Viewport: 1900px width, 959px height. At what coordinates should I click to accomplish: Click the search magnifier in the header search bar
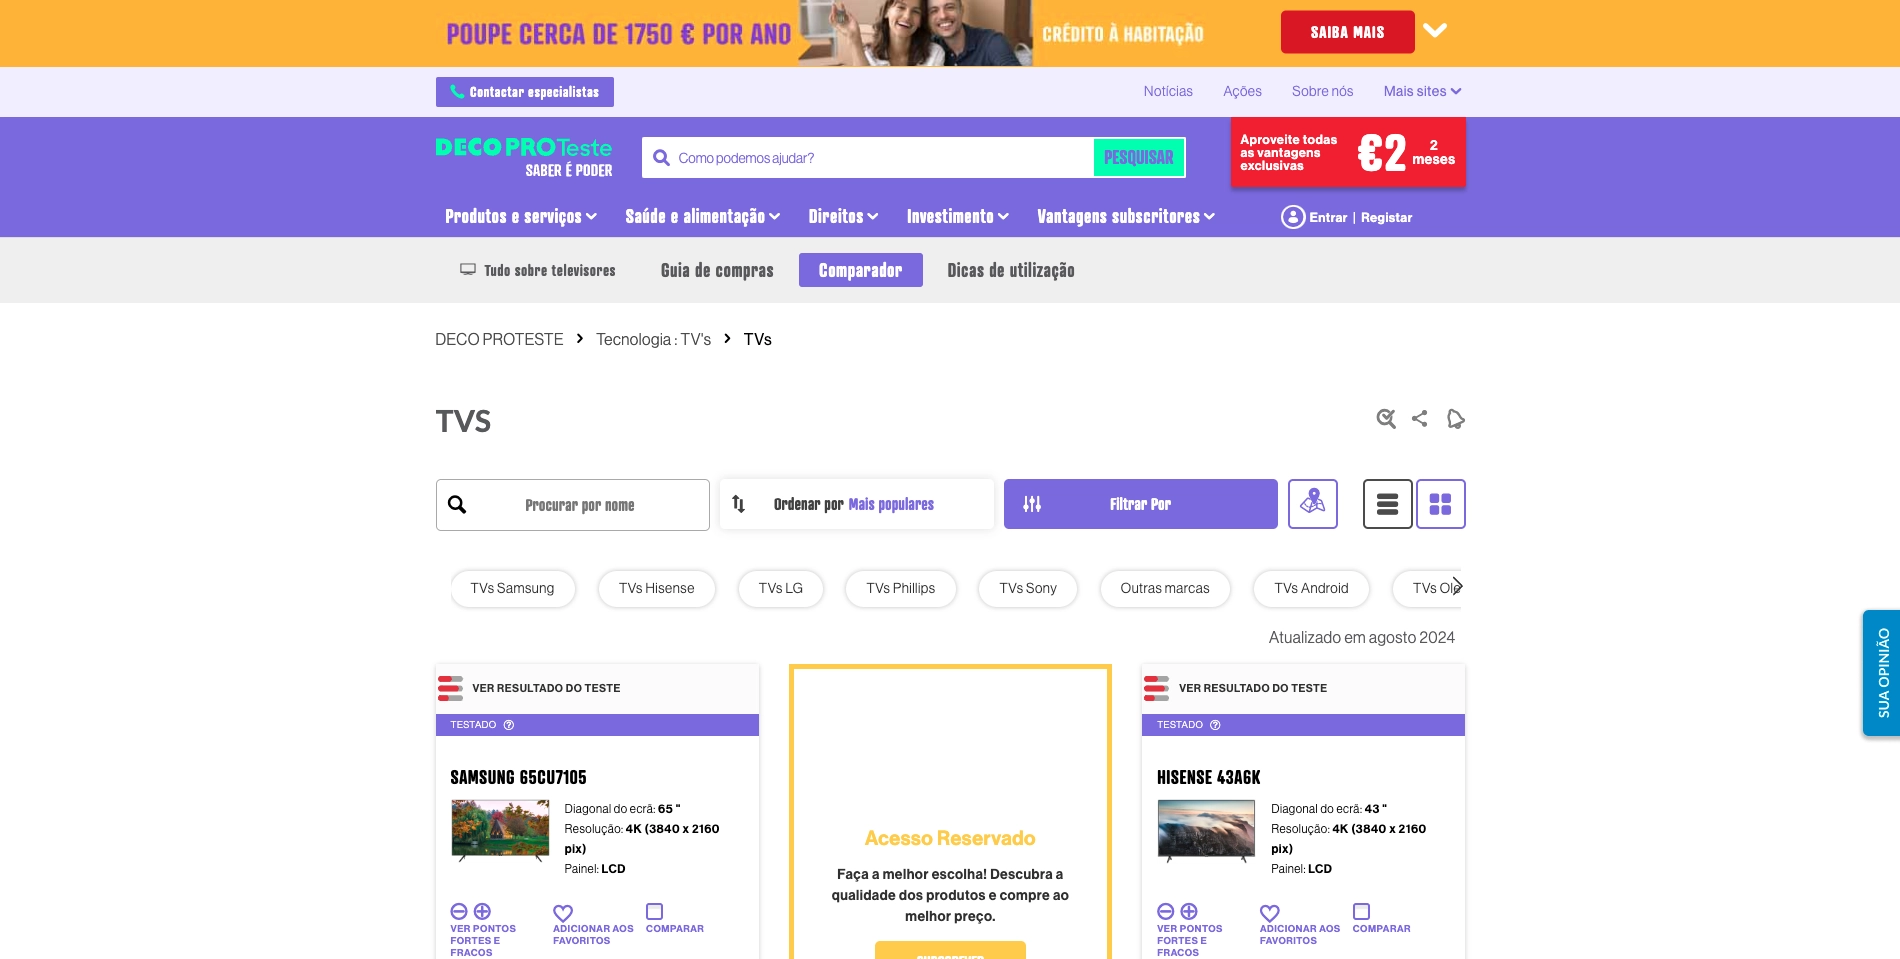(661, 157)
